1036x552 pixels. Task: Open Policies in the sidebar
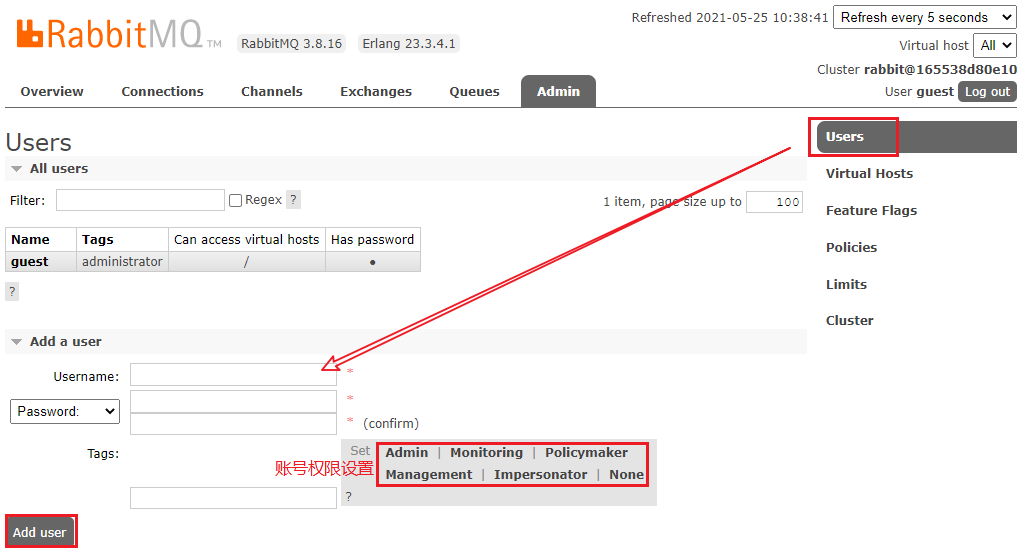point(852,248)
